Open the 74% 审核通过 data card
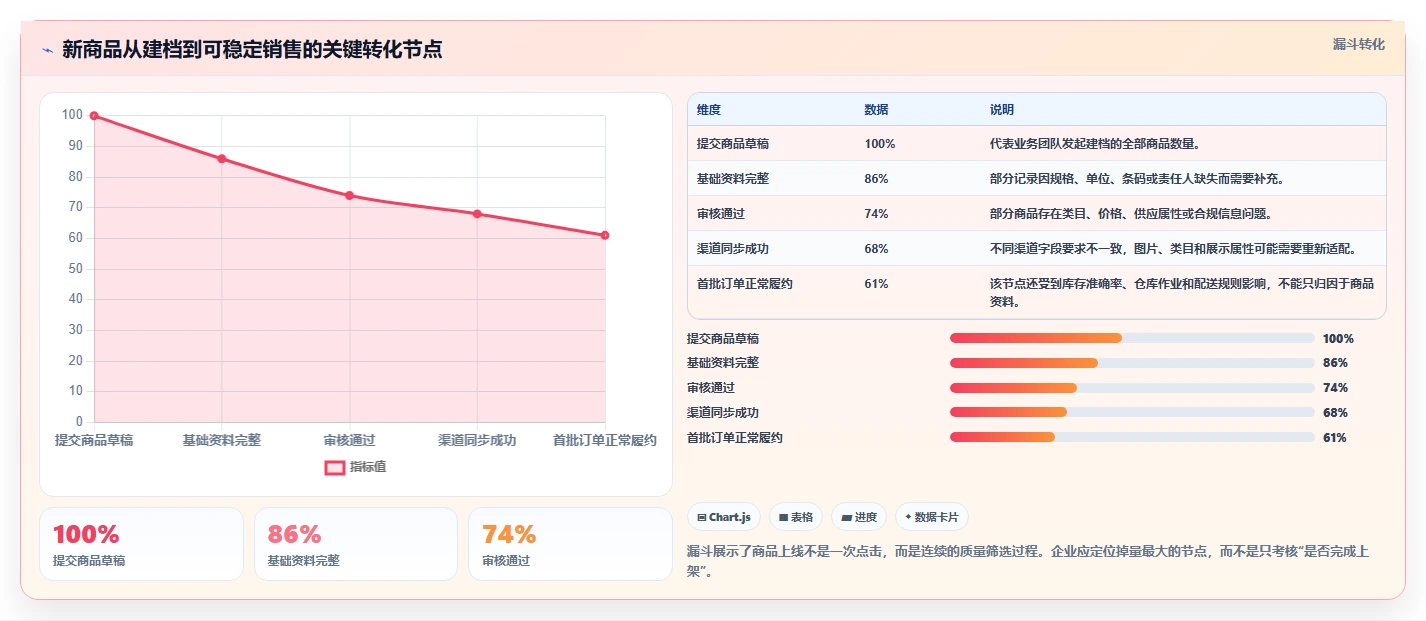The image size is (1426, 621). [x=570, y=544]
